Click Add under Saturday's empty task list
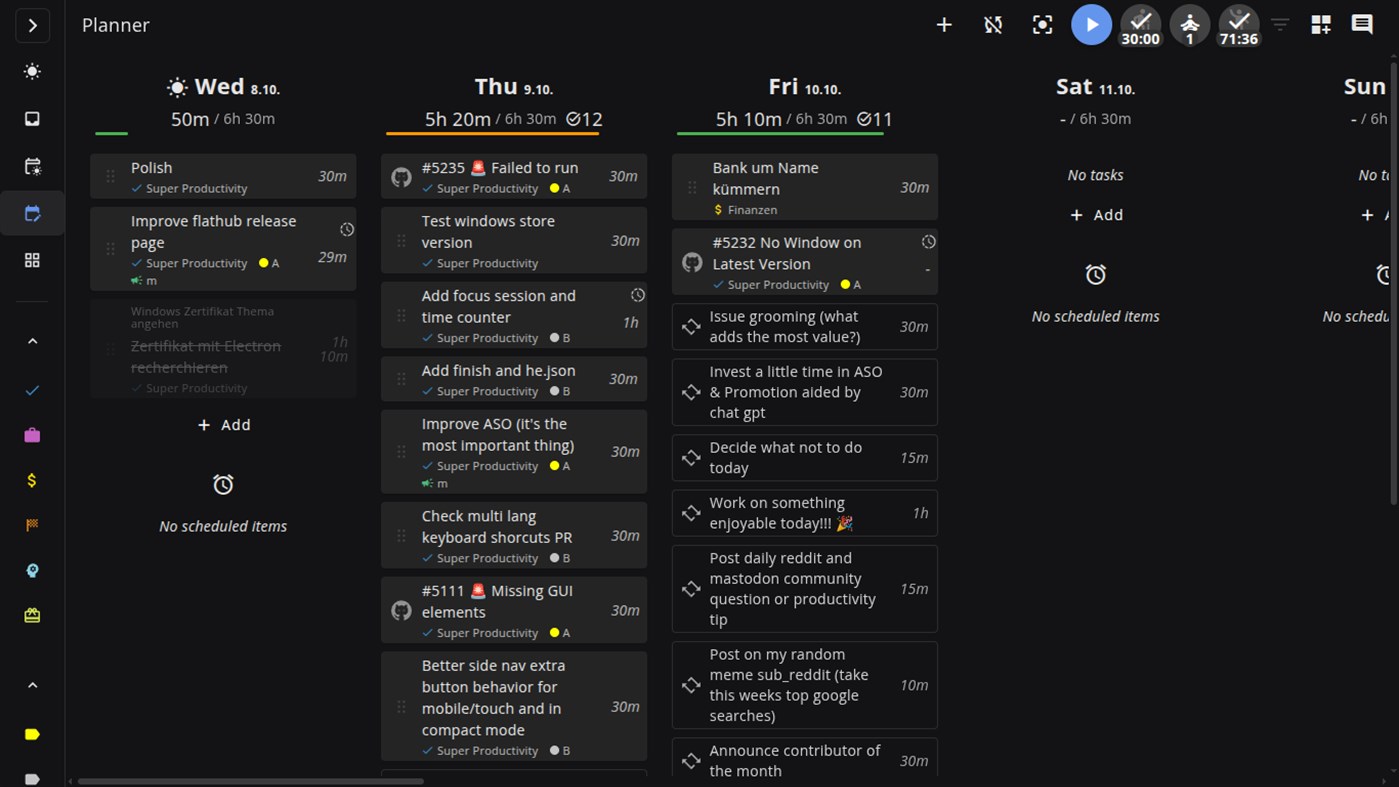The height and width of the screenshot is (787, 1399). [x=1095, y=214]
